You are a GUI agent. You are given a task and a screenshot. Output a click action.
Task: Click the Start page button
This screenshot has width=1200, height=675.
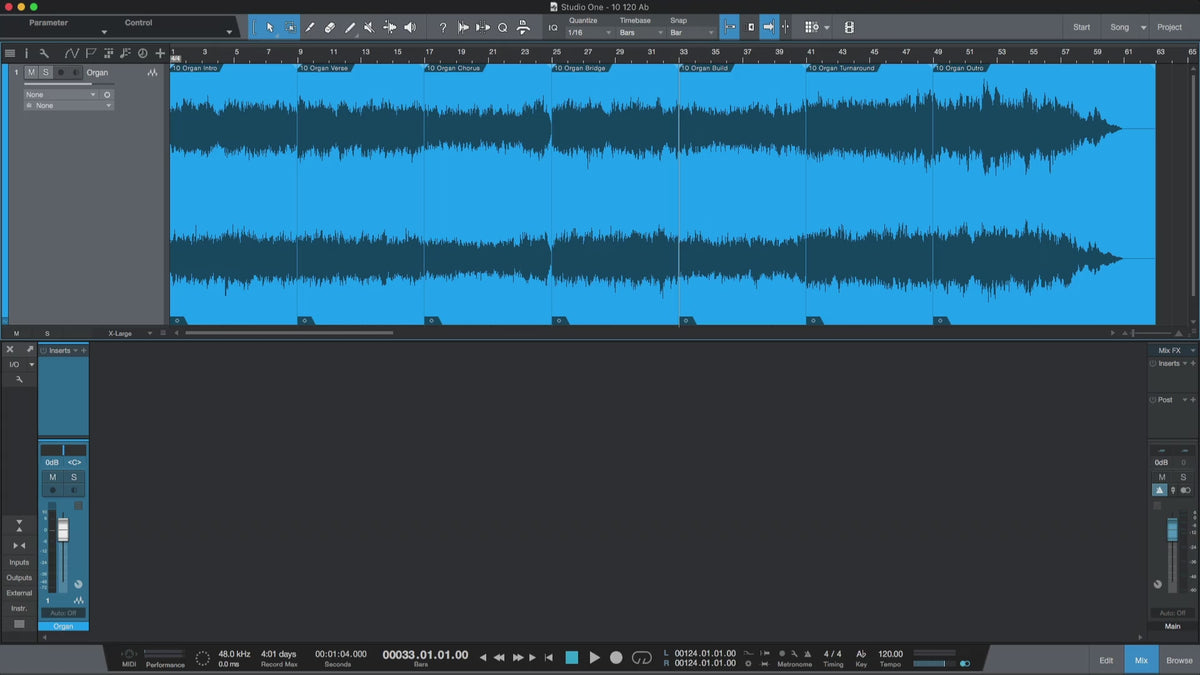point(1081,27)
